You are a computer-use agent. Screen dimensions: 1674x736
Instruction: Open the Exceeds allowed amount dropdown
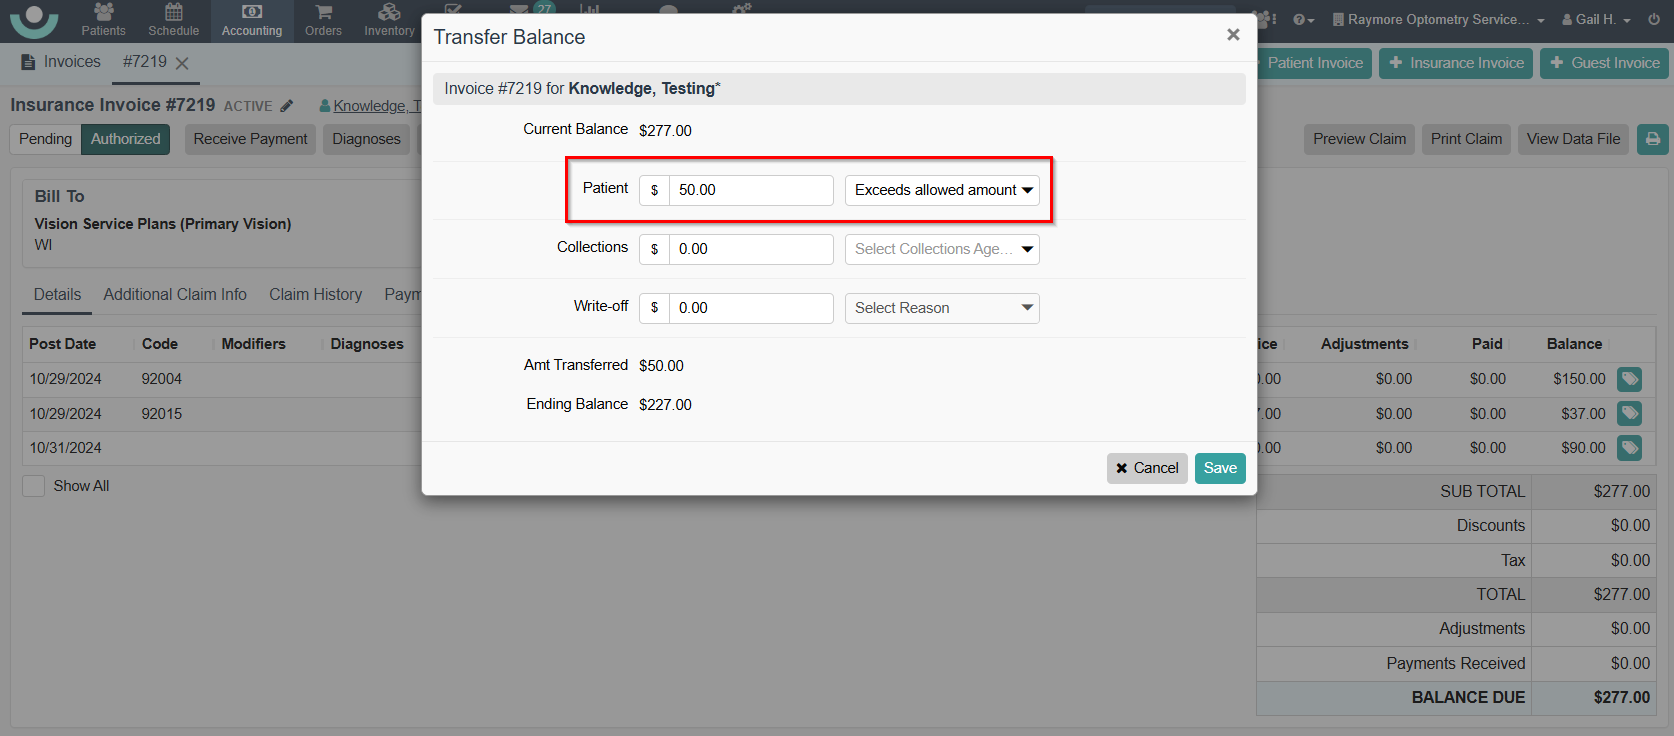942,190
